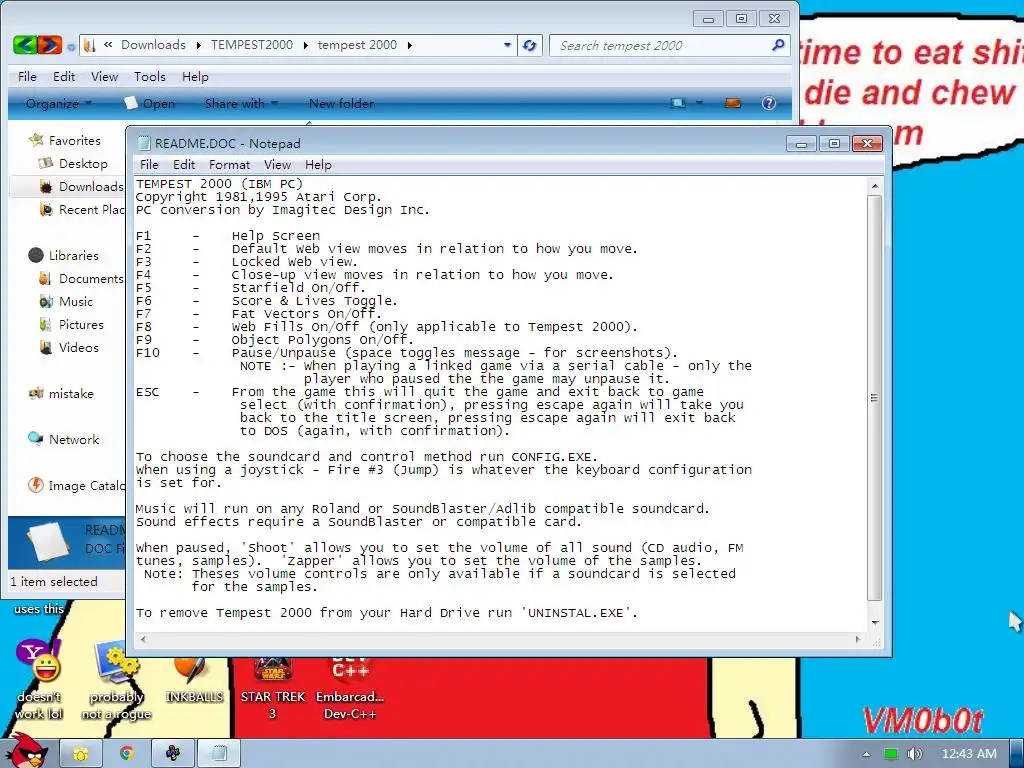Select Desktop under Favorites
Viewport: 1024px width, 768px height.
(x=83, y=163)
